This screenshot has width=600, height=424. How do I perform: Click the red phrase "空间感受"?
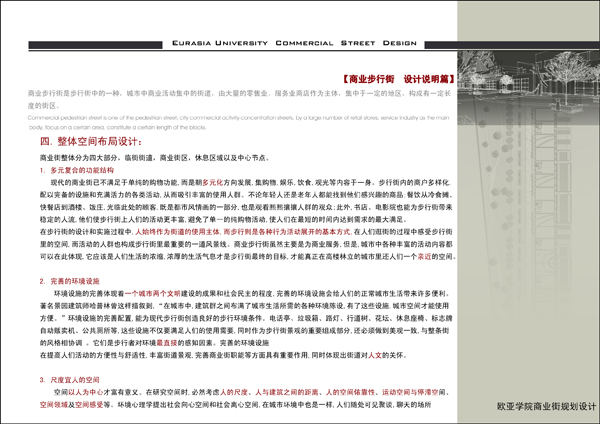89,404
